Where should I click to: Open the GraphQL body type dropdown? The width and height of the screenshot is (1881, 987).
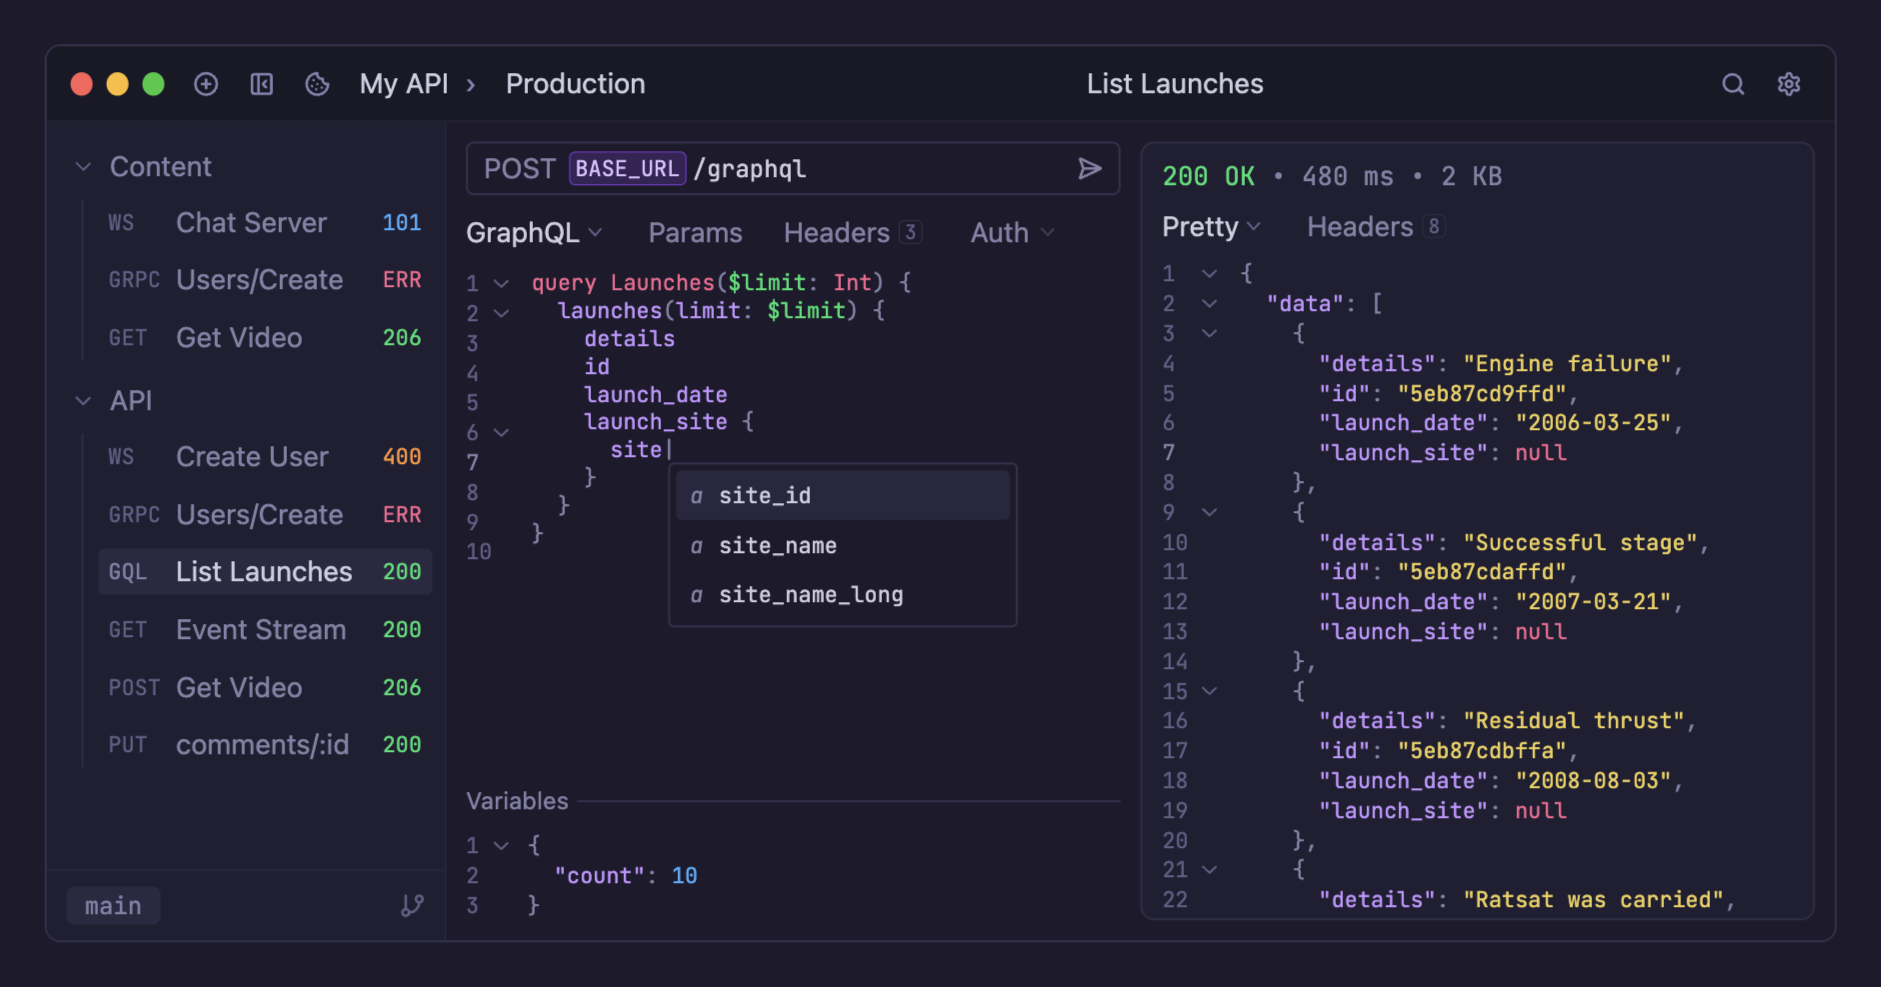pos(534,233)
